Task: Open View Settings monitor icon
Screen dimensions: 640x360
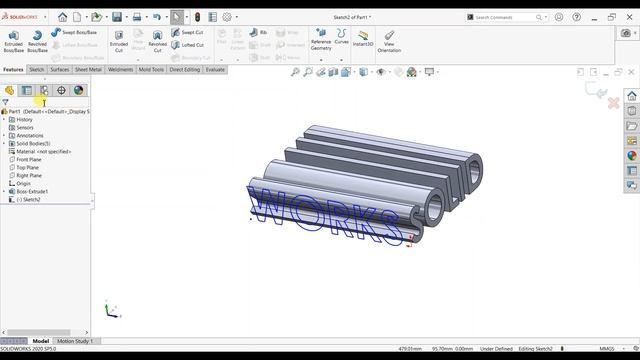Action: (x=429, y=72)
